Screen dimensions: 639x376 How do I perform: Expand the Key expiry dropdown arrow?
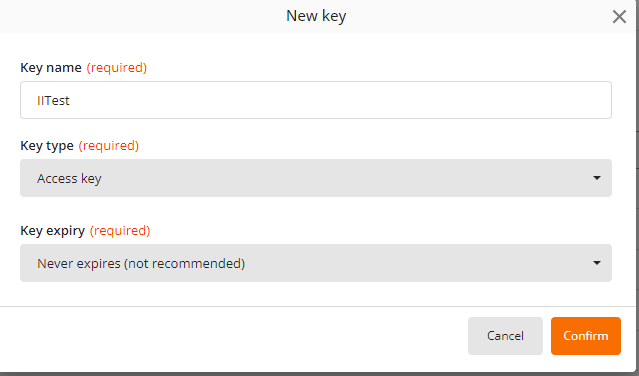pyautogui.click(x=597, y=263)
